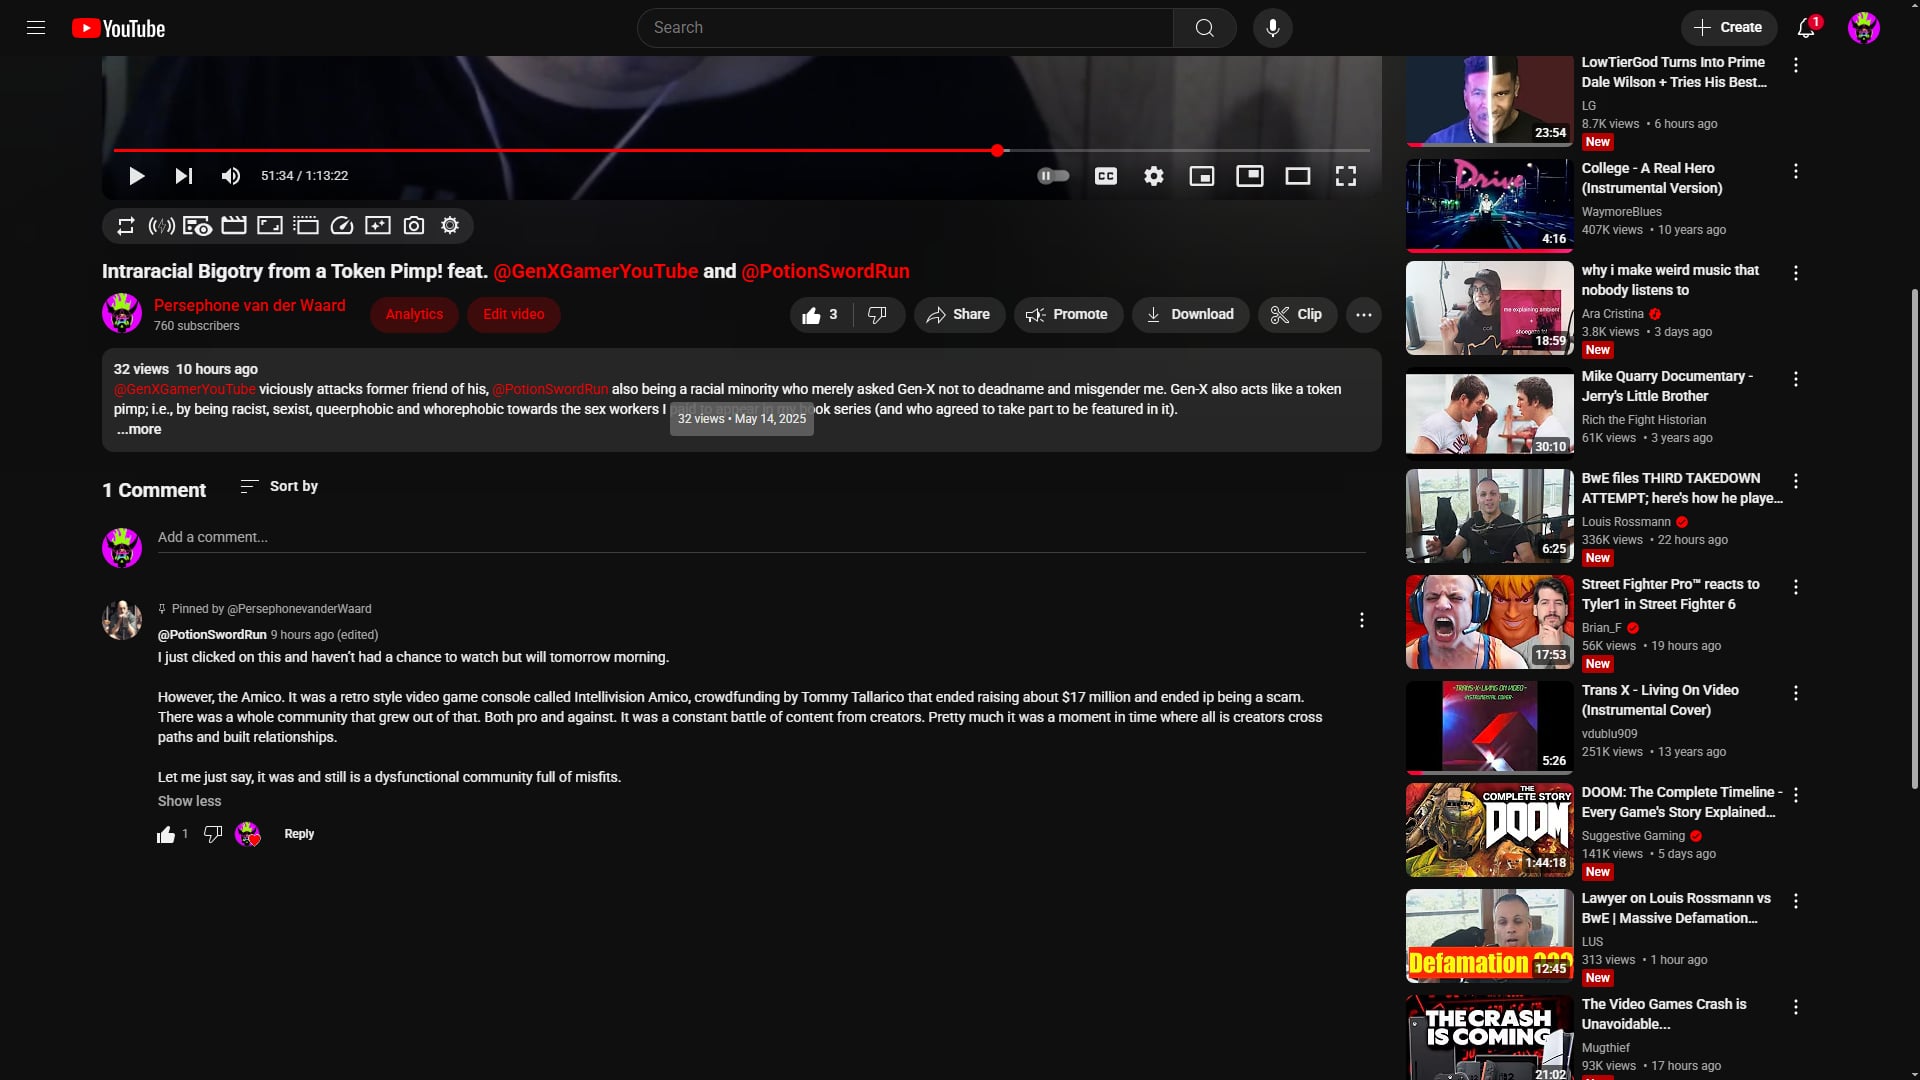The image size is (1920, 1080).
Task: Click the volume boost waves icon
Action: (x=162, y=226)
